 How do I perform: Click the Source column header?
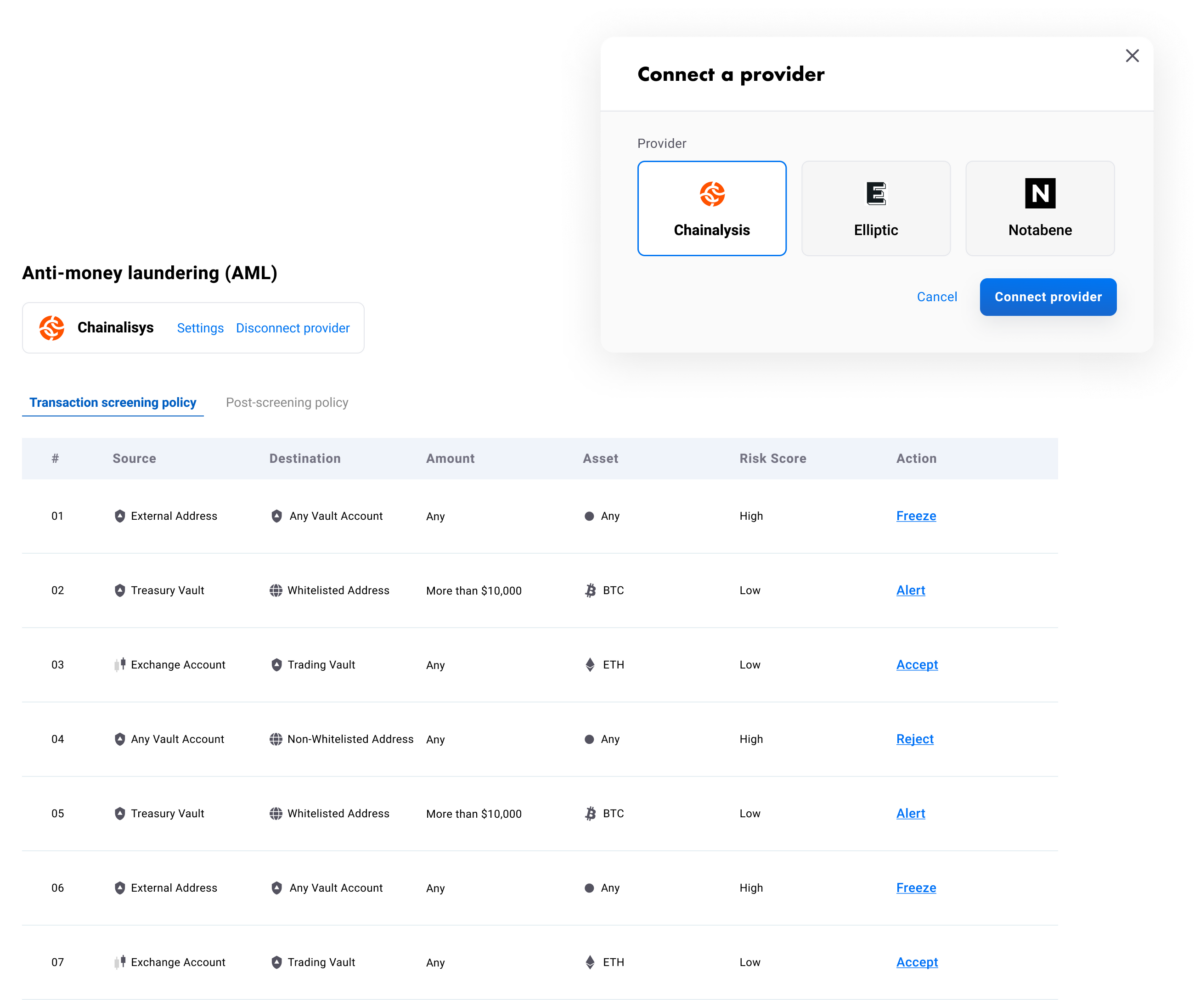pyautogui.click(x=134, y=458)
